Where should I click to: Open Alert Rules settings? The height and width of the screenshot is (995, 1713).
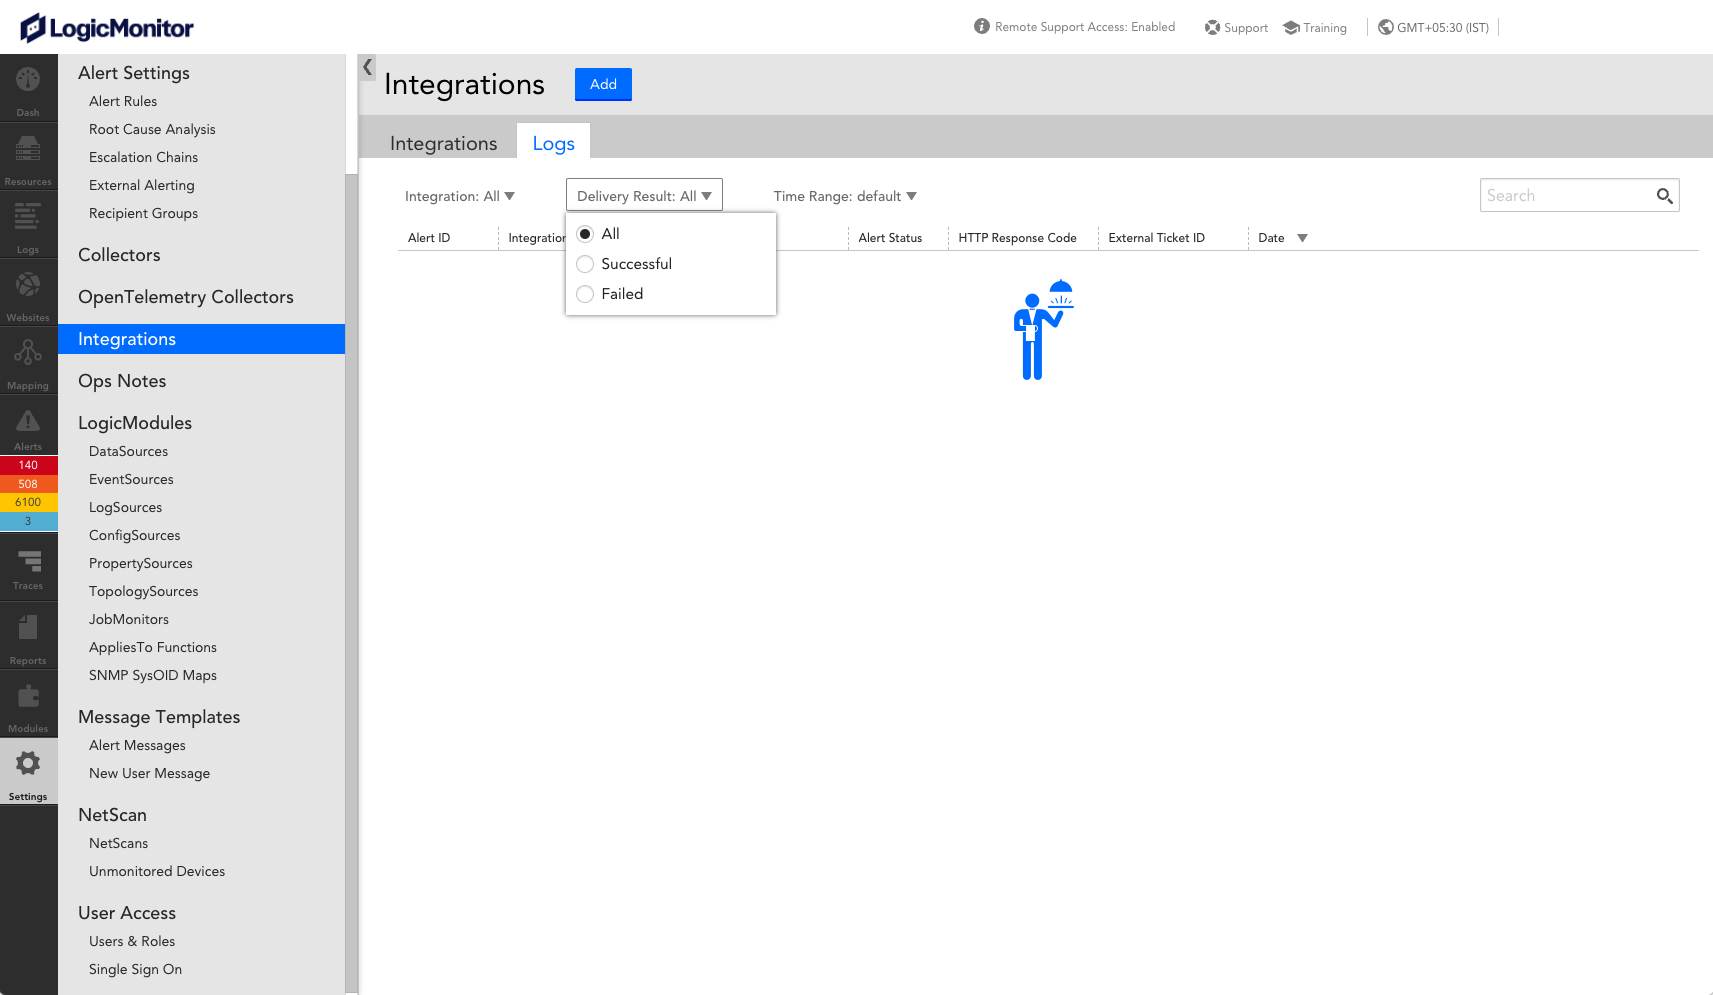123,101
